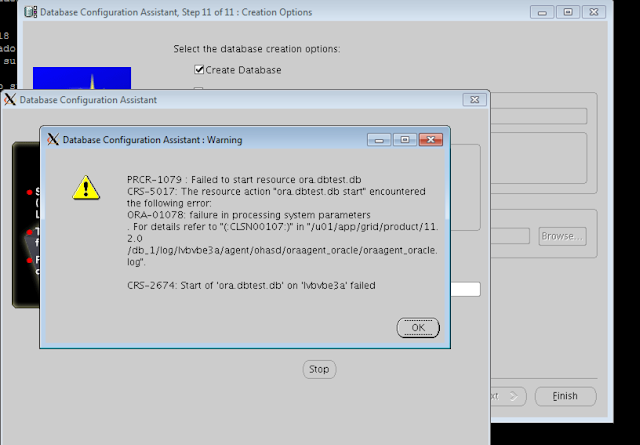Click the database icon in Step 11 title bar
This screenshot has height=445, width=640.
pos(31,12)
